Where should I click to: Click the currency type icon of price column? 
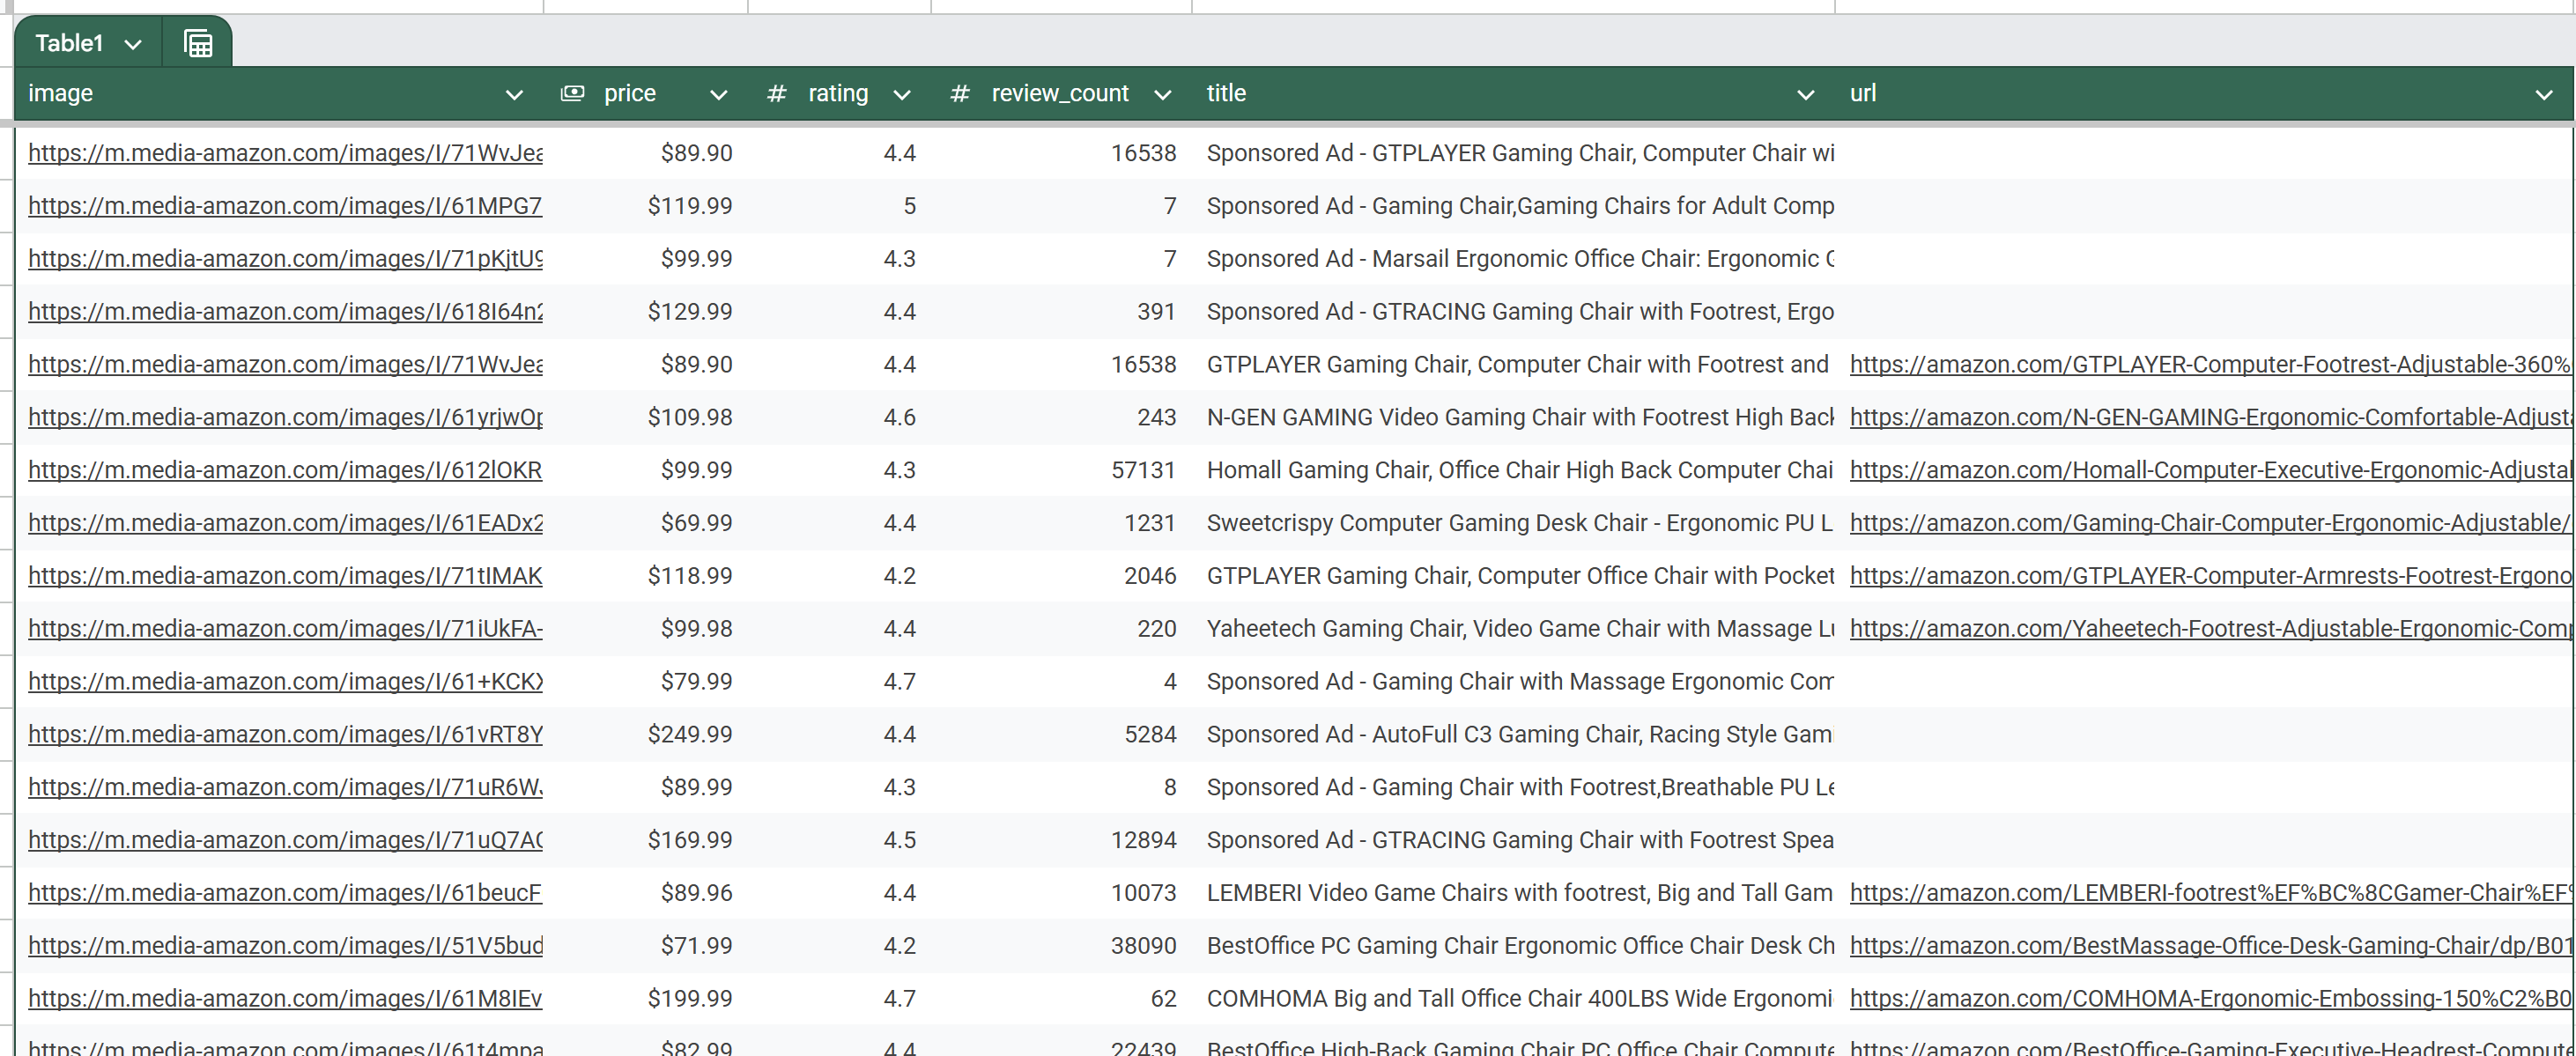point(572,93)
